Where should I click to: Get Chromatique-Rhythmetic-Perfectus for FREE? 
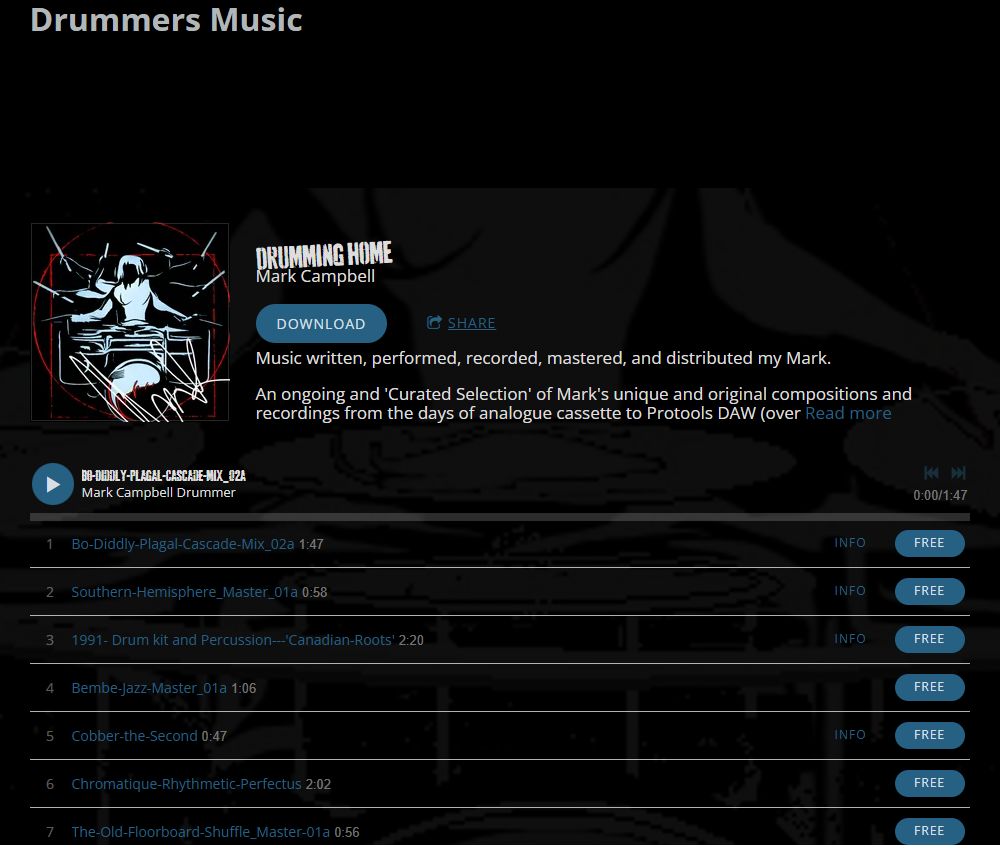tap(929, 783)
